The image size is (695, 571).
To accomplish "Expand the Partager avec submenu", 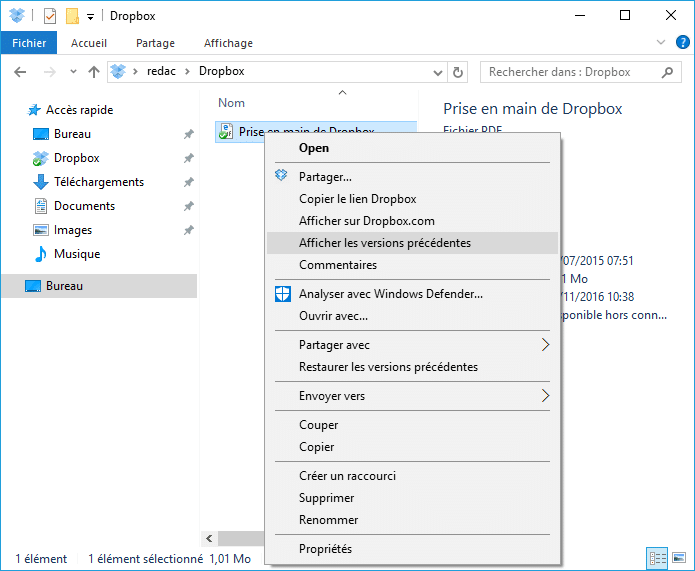I will [x=412, y=345].
